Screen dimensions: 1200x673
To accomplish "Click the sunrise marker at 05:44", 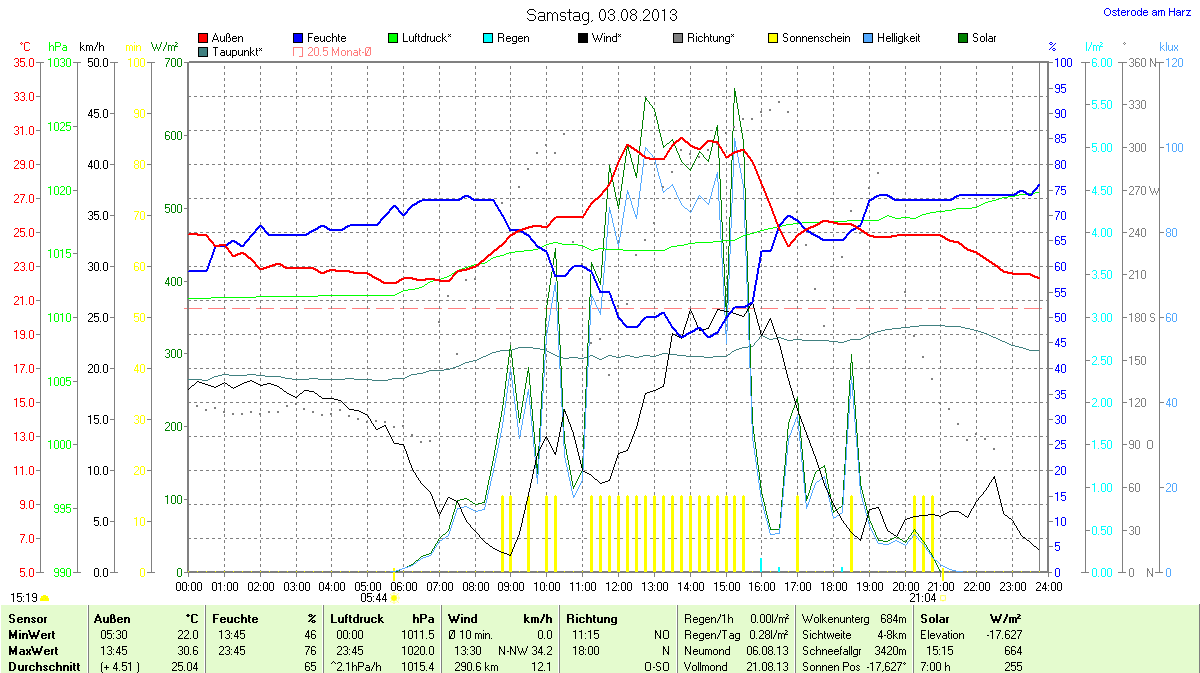I will [395, 598].
